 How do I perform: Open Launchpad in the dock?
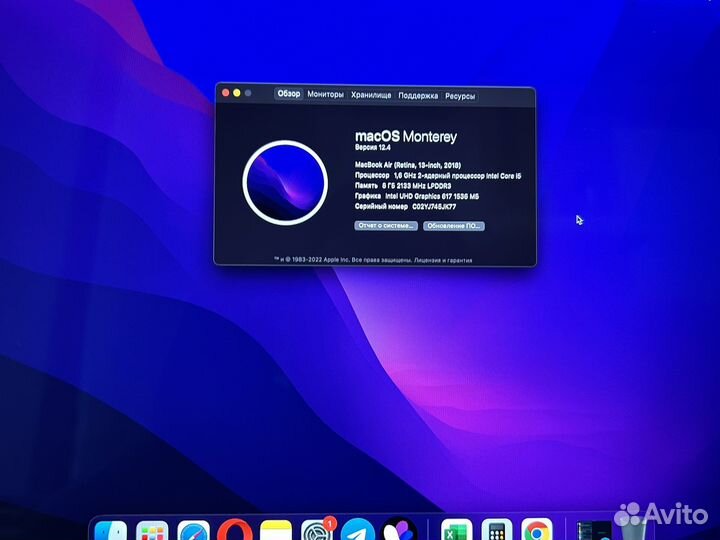(x=152, y=531)
